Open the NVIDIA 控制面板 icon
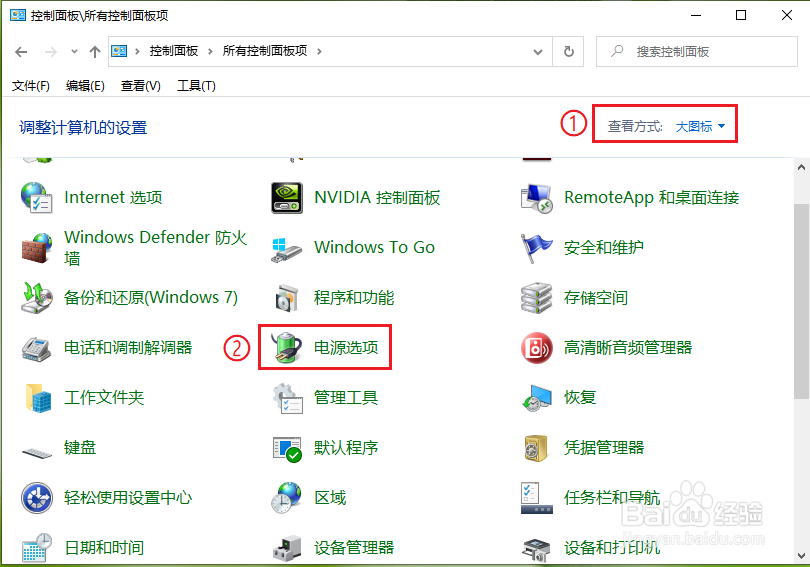This screenshot has height=567, width=810. [287, 197]
